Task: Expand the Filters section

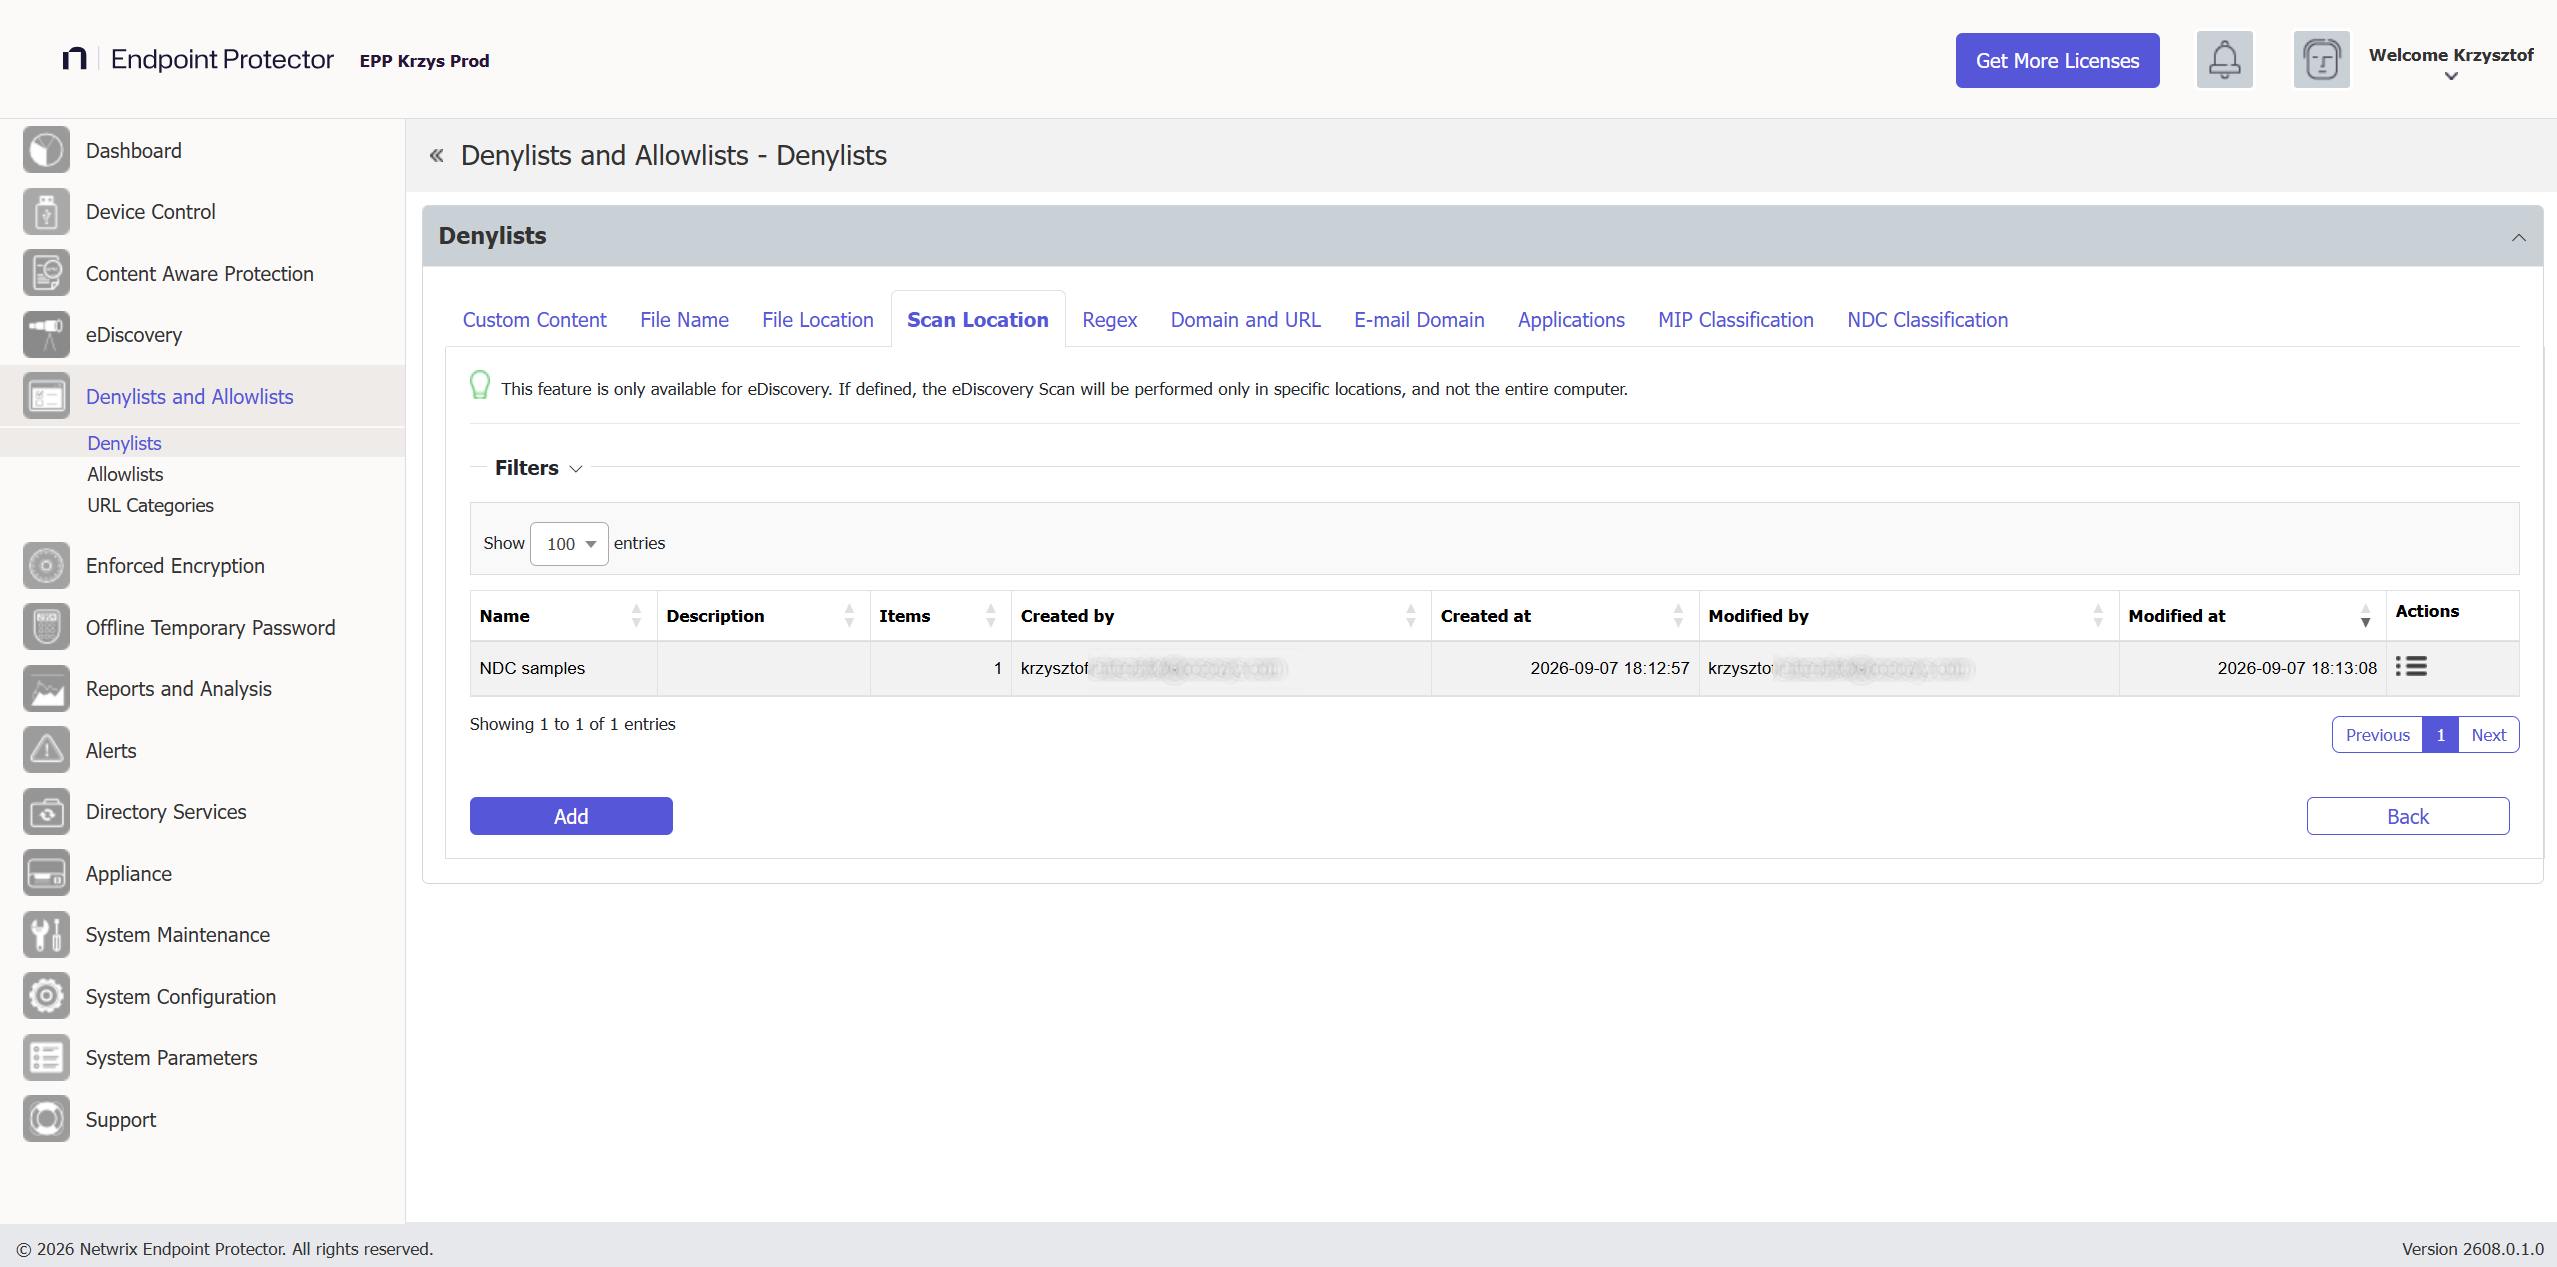Action: point(538,468)
